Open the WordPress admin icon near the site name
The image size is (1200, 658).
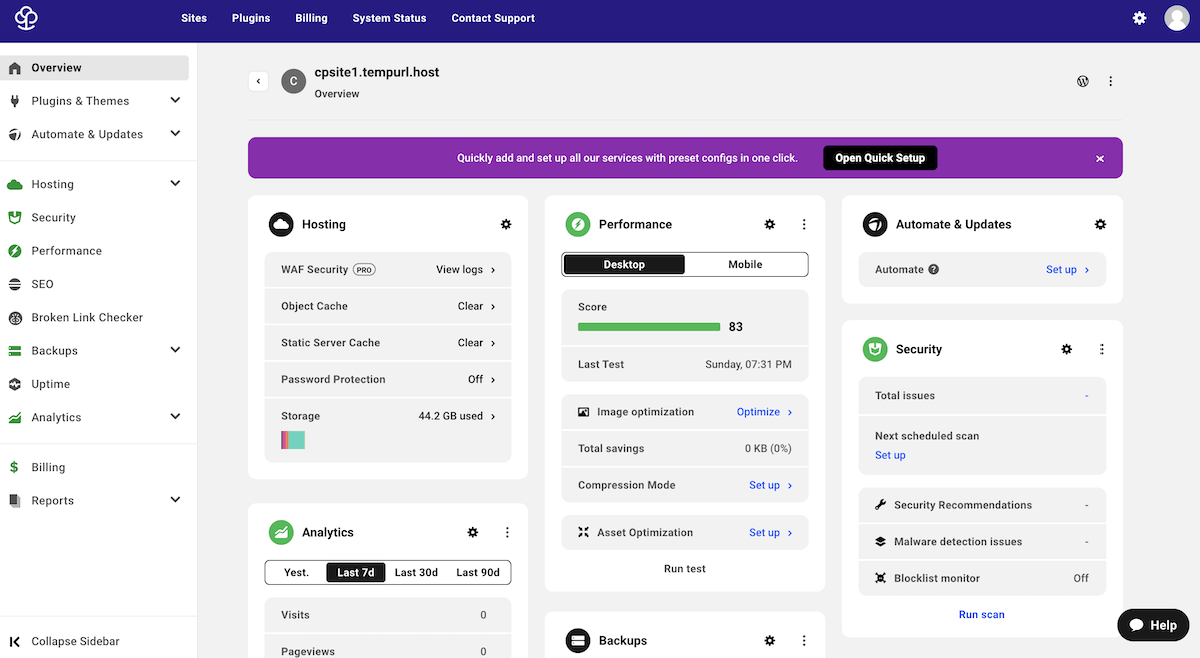(x=1082, y=81)
